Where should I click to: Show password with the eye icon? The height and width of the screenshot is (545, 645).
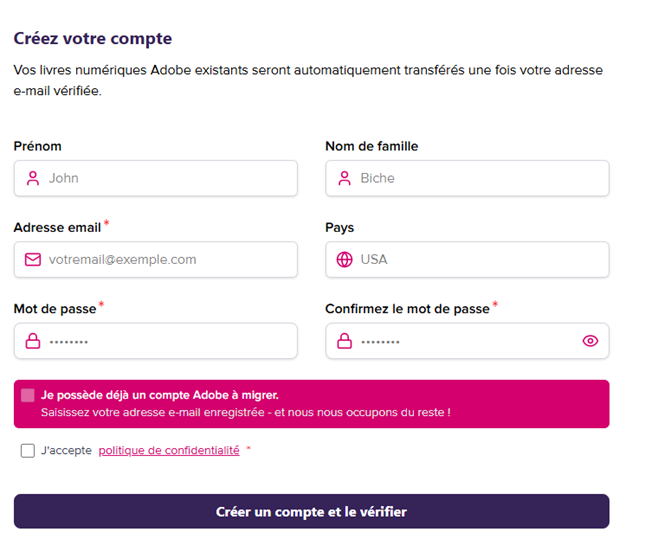coord(590,341)
